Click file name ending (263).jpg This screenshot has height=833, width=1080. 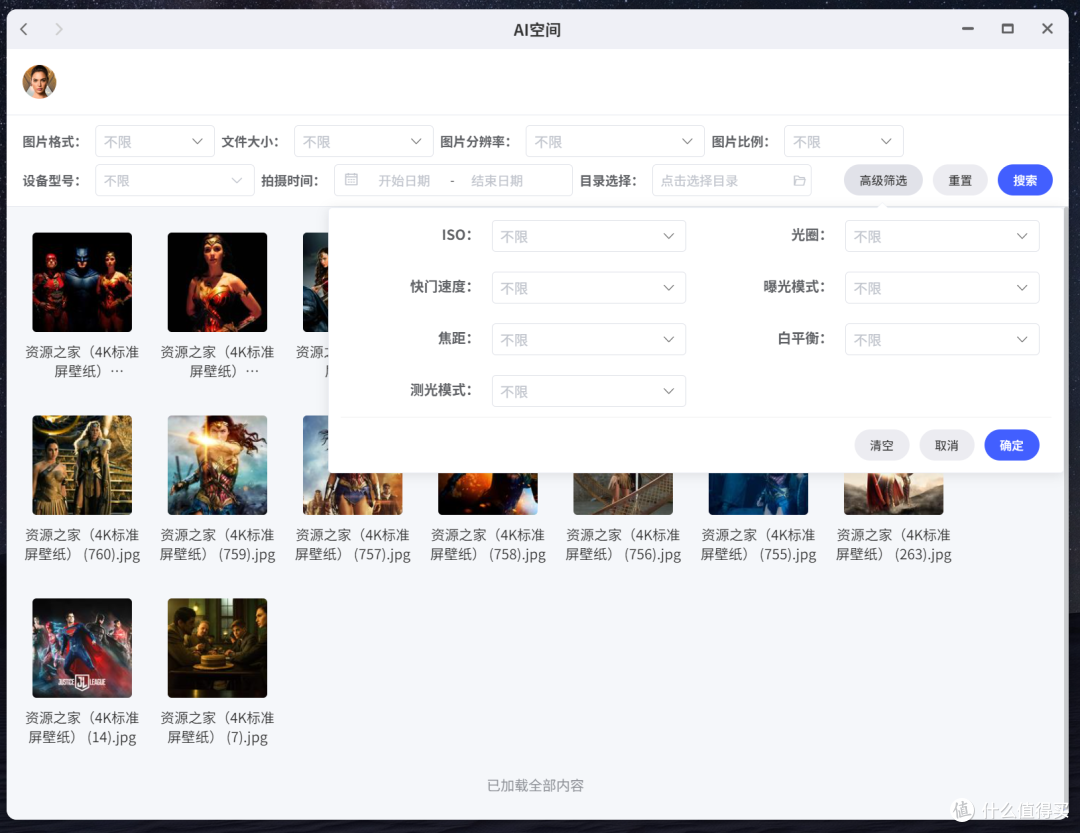pos(893,544)
